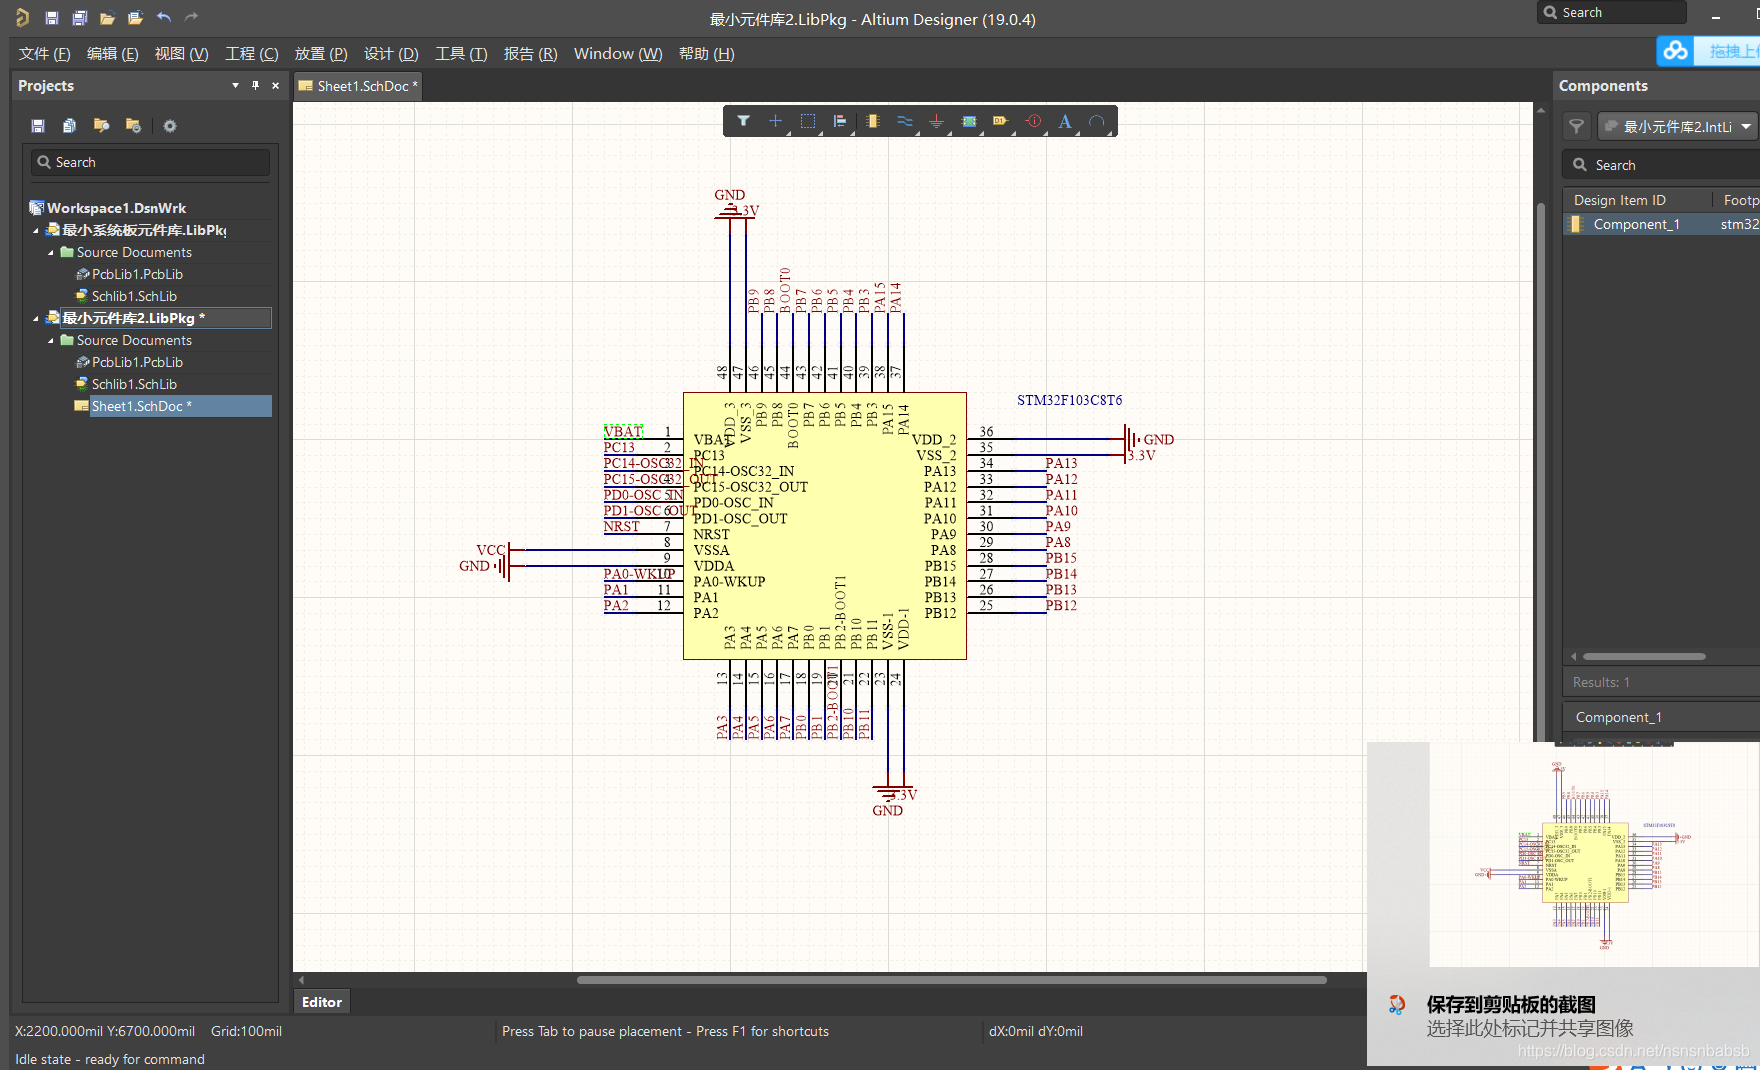
Task: Open the 工程 (C) menu
Action: (x=251, y=54)
